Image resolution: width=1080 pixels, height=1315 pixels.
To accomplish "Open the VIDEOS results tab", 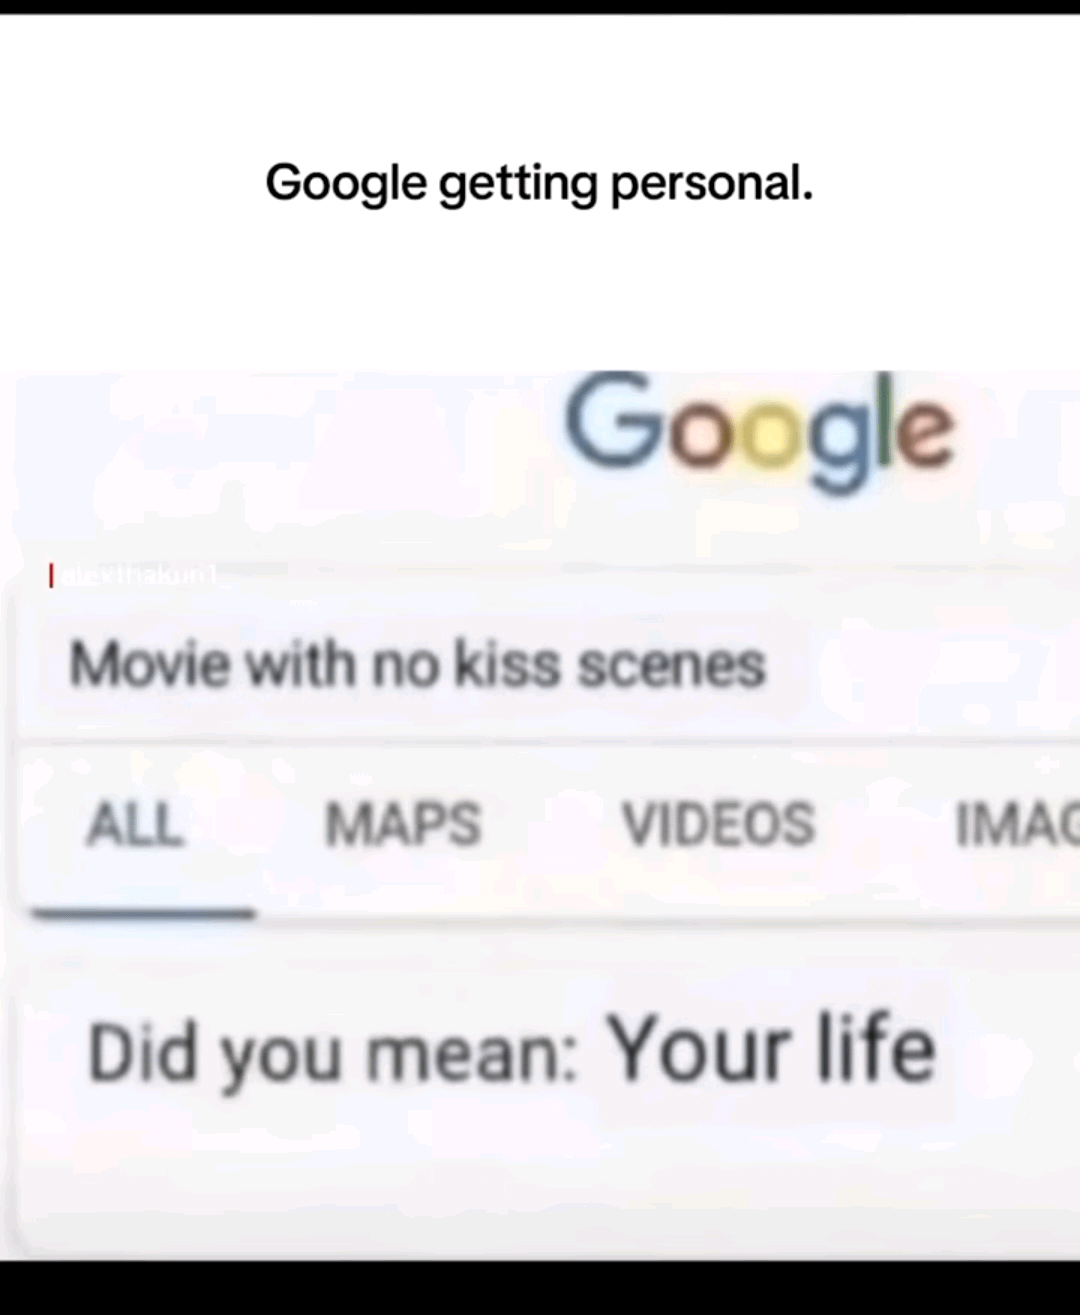I will 718,825.
